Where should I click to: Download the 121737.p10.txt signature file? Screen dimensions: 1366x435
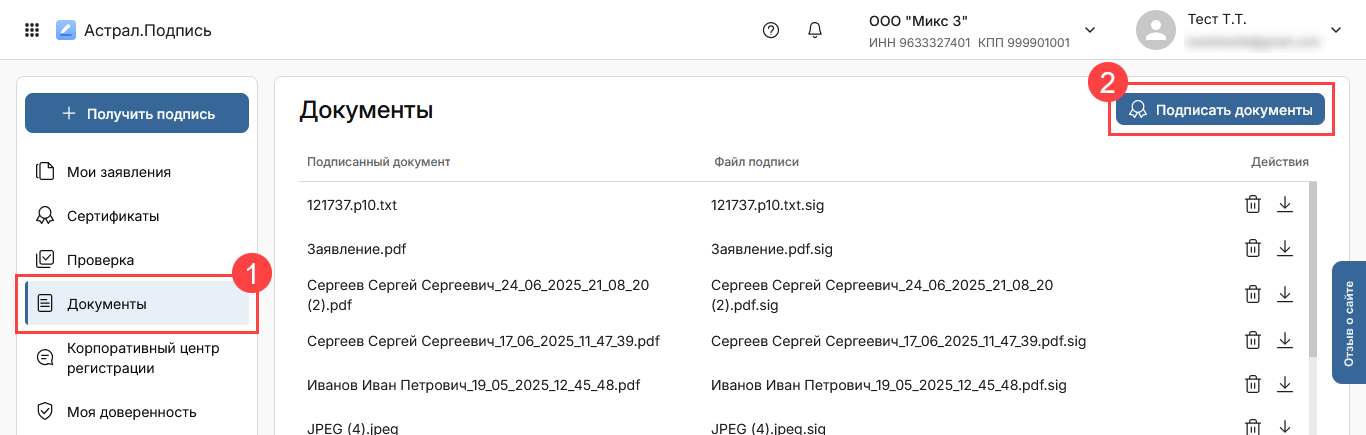1285,205
